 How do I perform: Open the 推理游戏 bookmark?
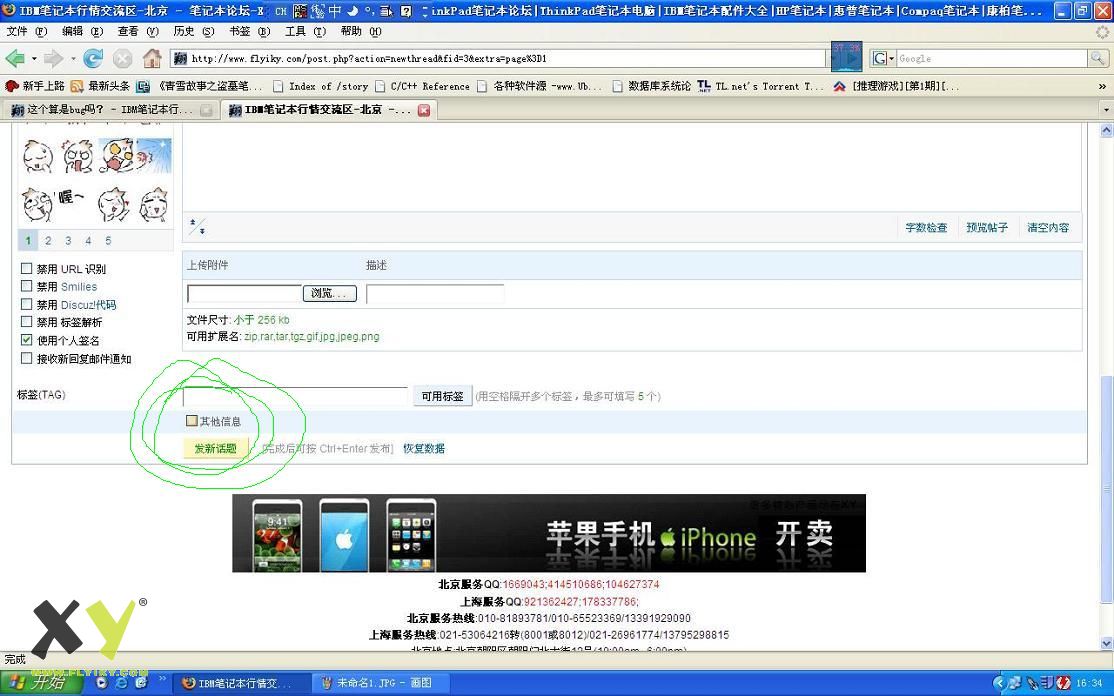(896, 86)
